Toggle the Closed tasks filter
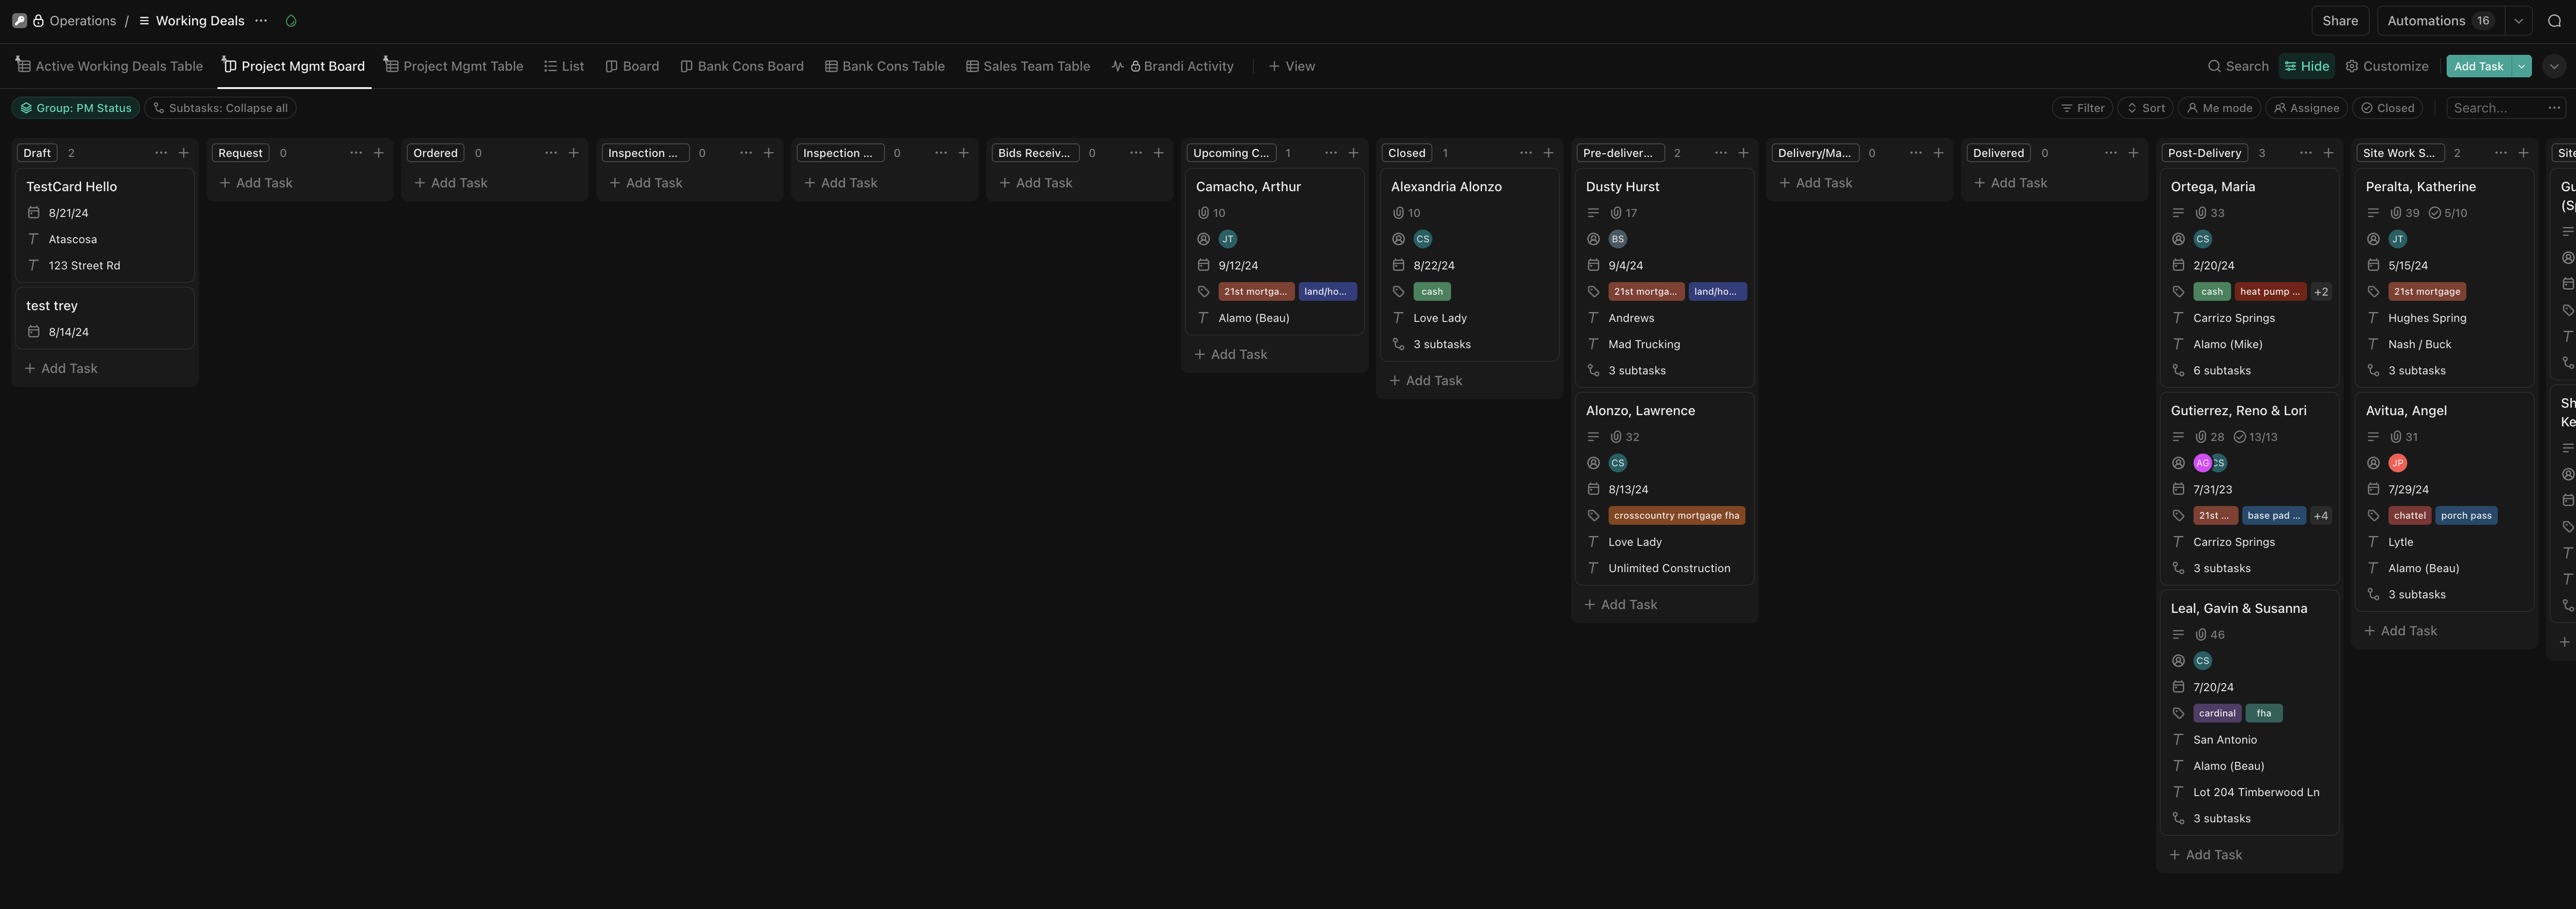Screen dimensions: 2576x909 click(2388, 107)
